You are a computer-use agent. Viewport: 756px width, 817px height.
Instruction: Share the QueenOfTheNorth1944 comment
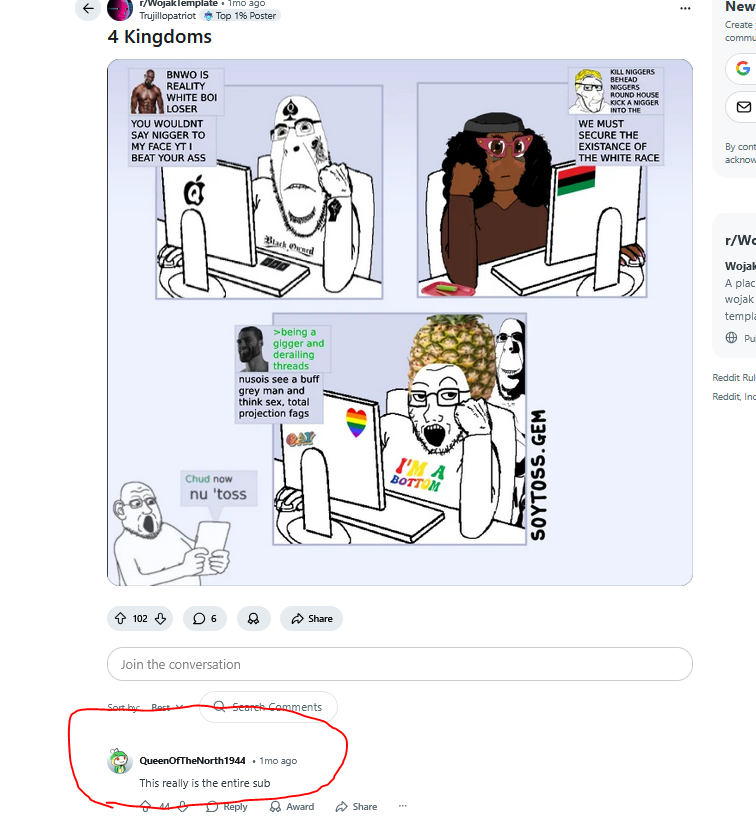(357, 807)
